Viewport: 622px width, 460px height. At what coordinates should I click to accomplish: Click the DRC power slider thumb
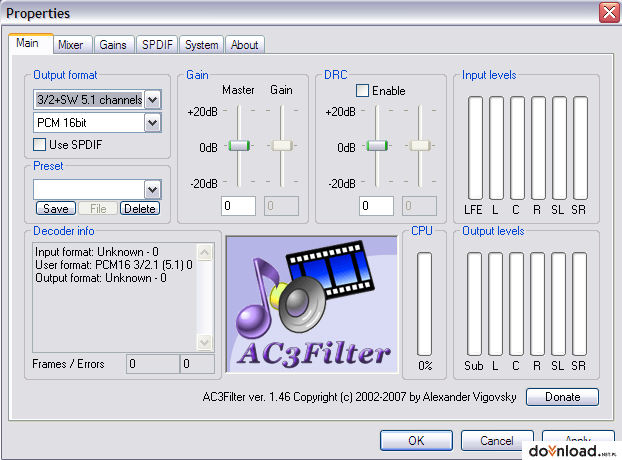(377, 146)
